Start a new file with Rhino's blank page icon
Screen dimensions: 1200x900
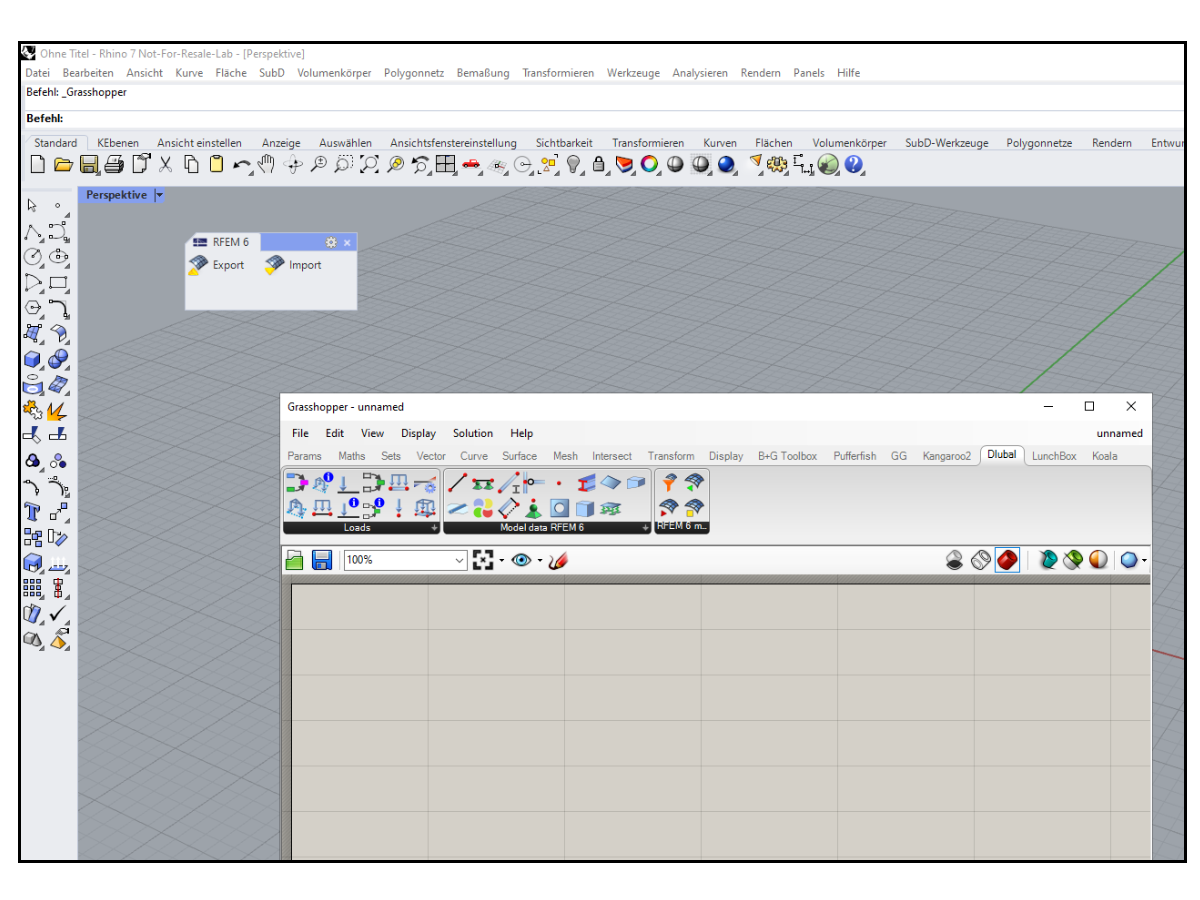(x=37, y=165)
